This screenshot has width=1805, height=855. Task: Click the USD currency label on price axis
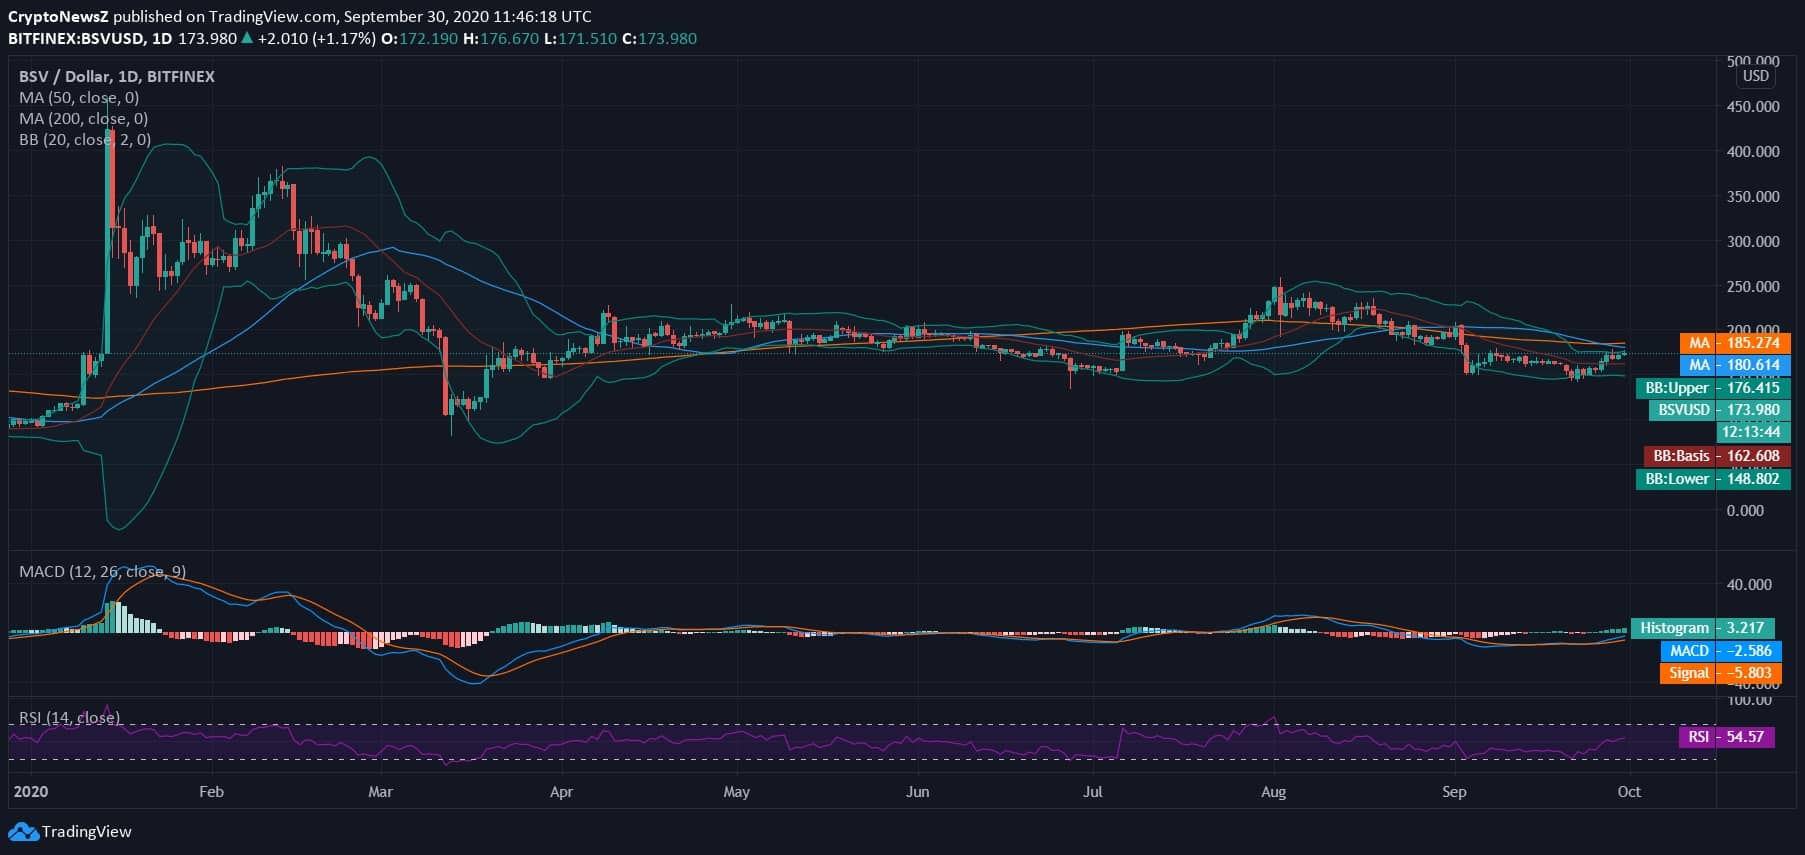[1756, 76]
